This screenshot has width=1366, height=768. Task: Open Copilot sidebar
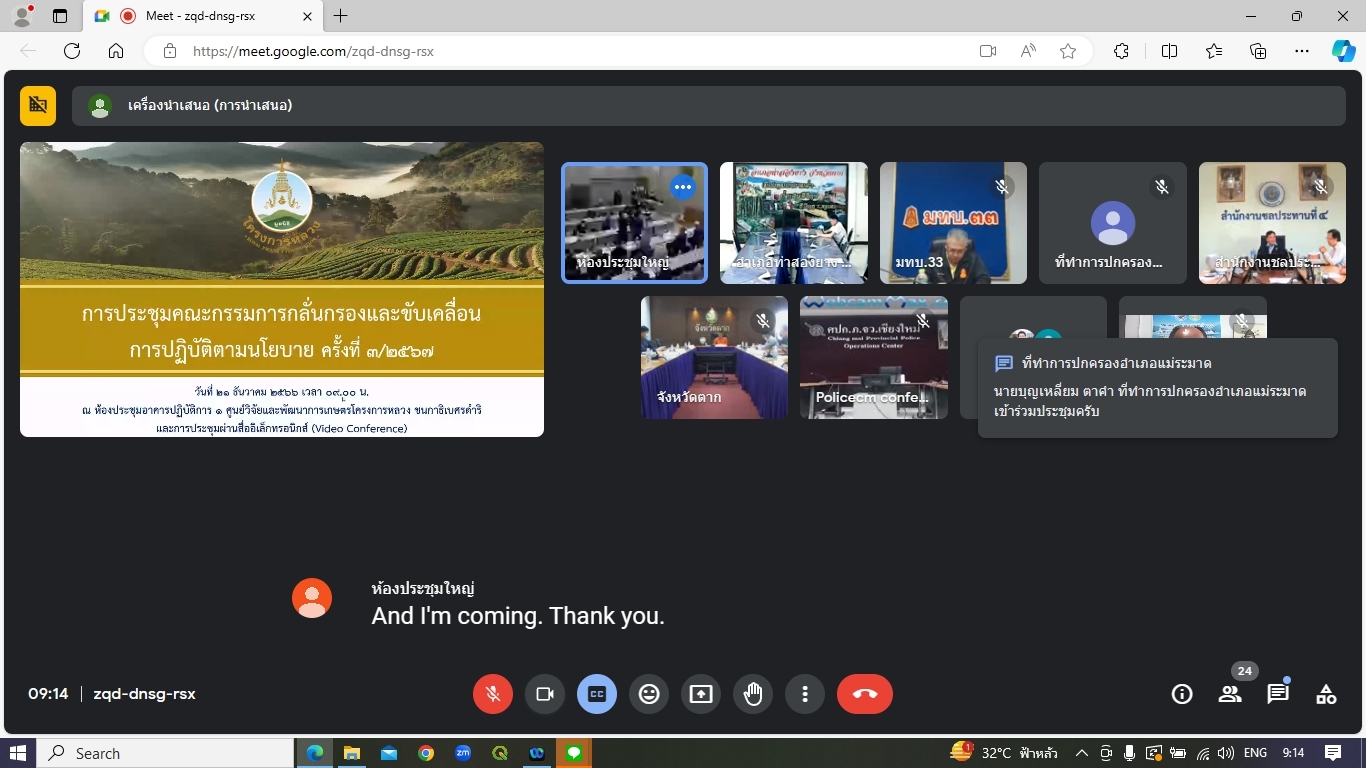1344,51
